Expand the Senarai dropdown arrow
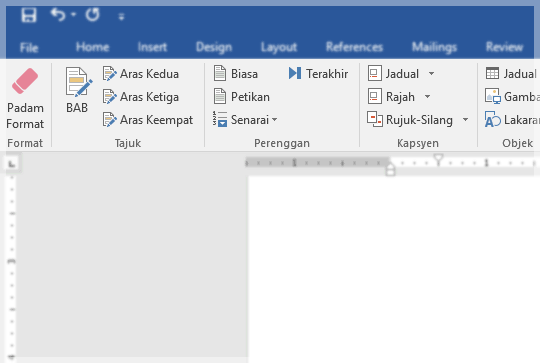The image size is (540, 363). point(274,120)
